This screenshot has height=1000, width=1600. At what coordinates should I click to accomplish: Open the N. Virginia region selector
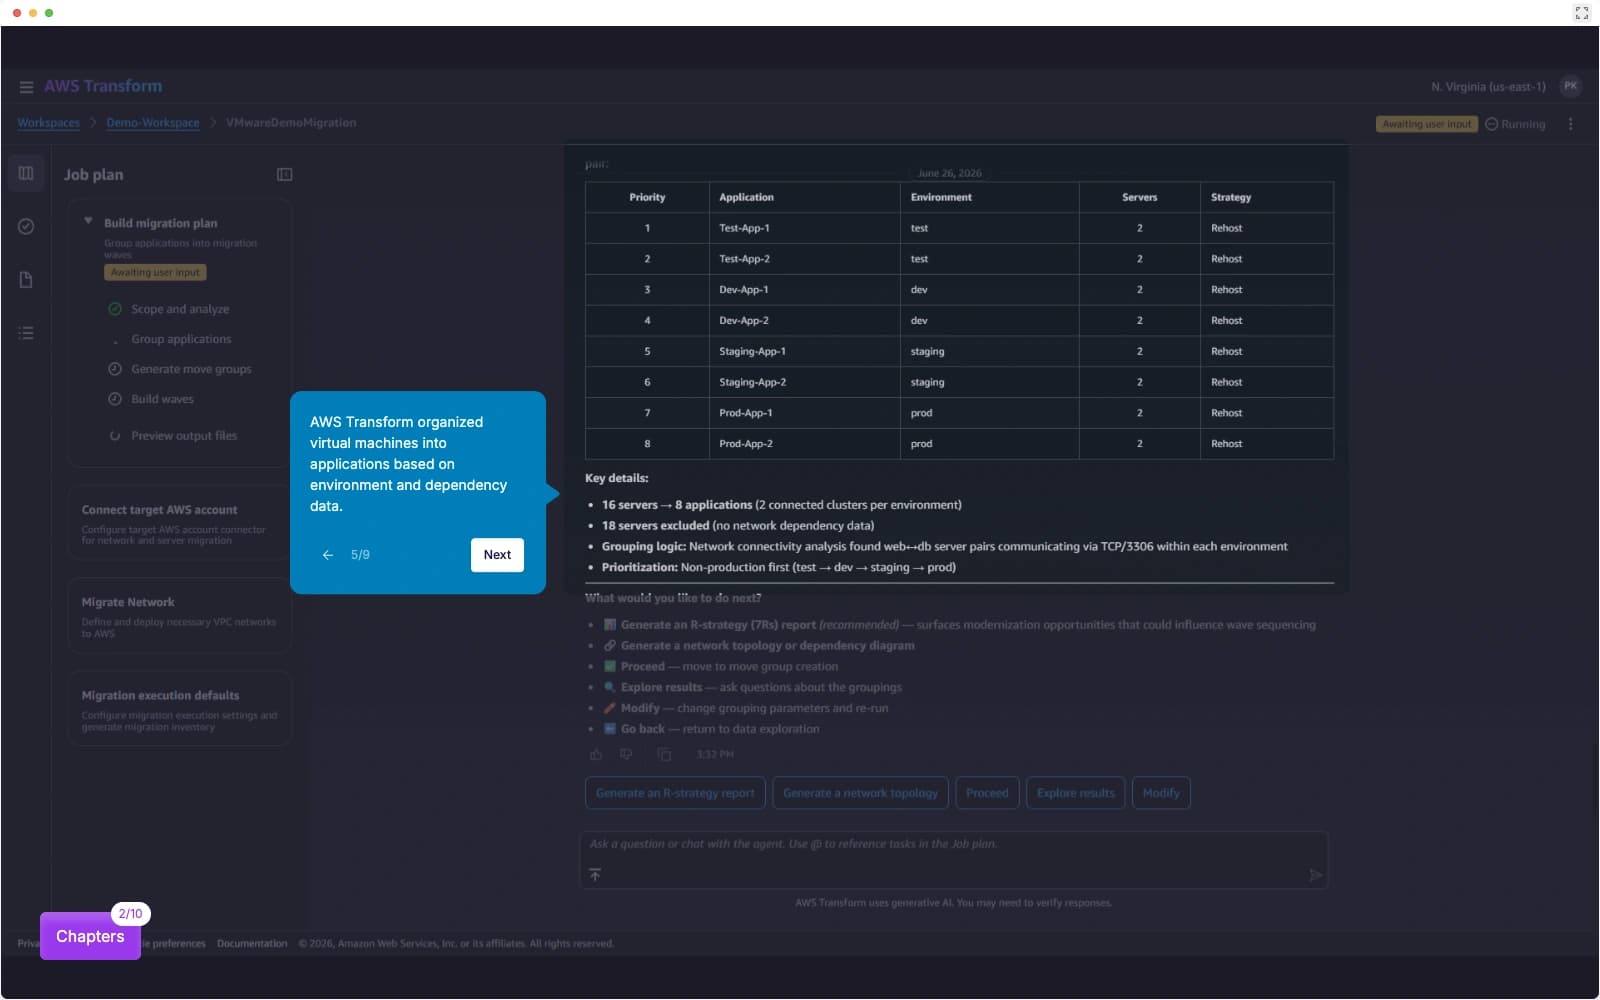point(1488,87)
